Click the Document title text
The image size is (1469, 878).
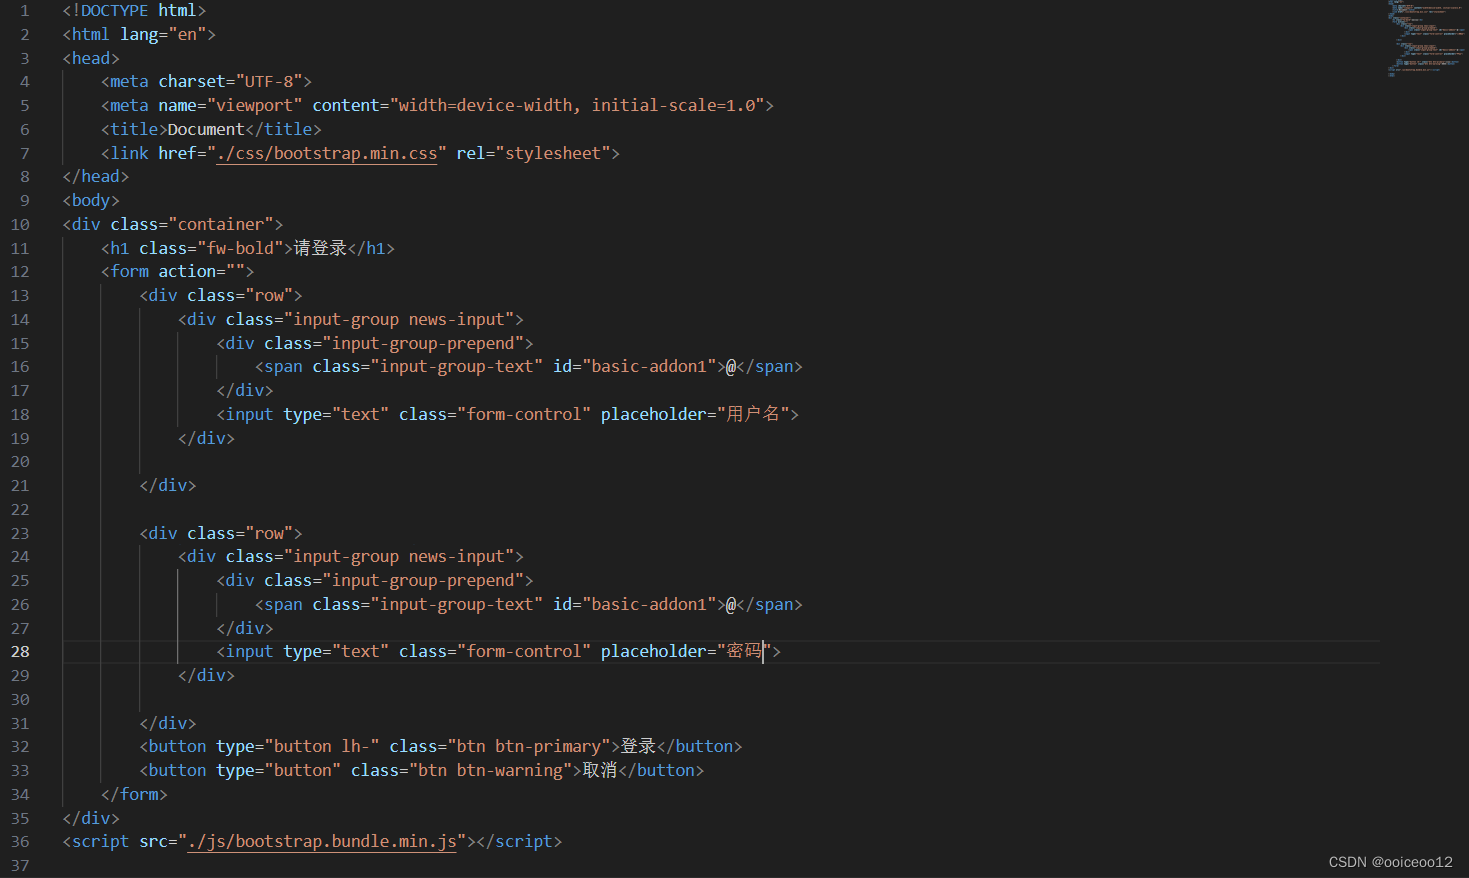pos(206,128)
